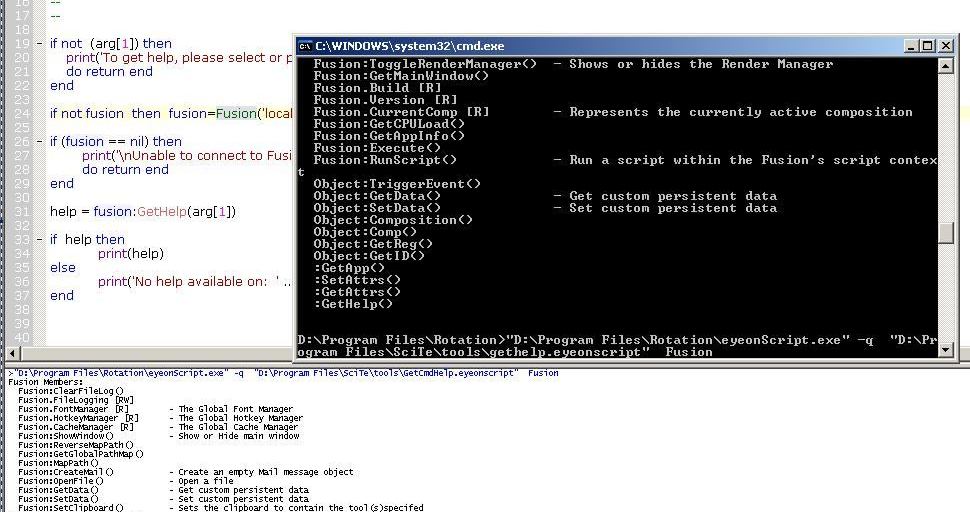Viewport: 970px width, 512px height.
Task: Click 'Fusion:ToggleRenderManager()' in the cmd window
Action: [425, 64]
